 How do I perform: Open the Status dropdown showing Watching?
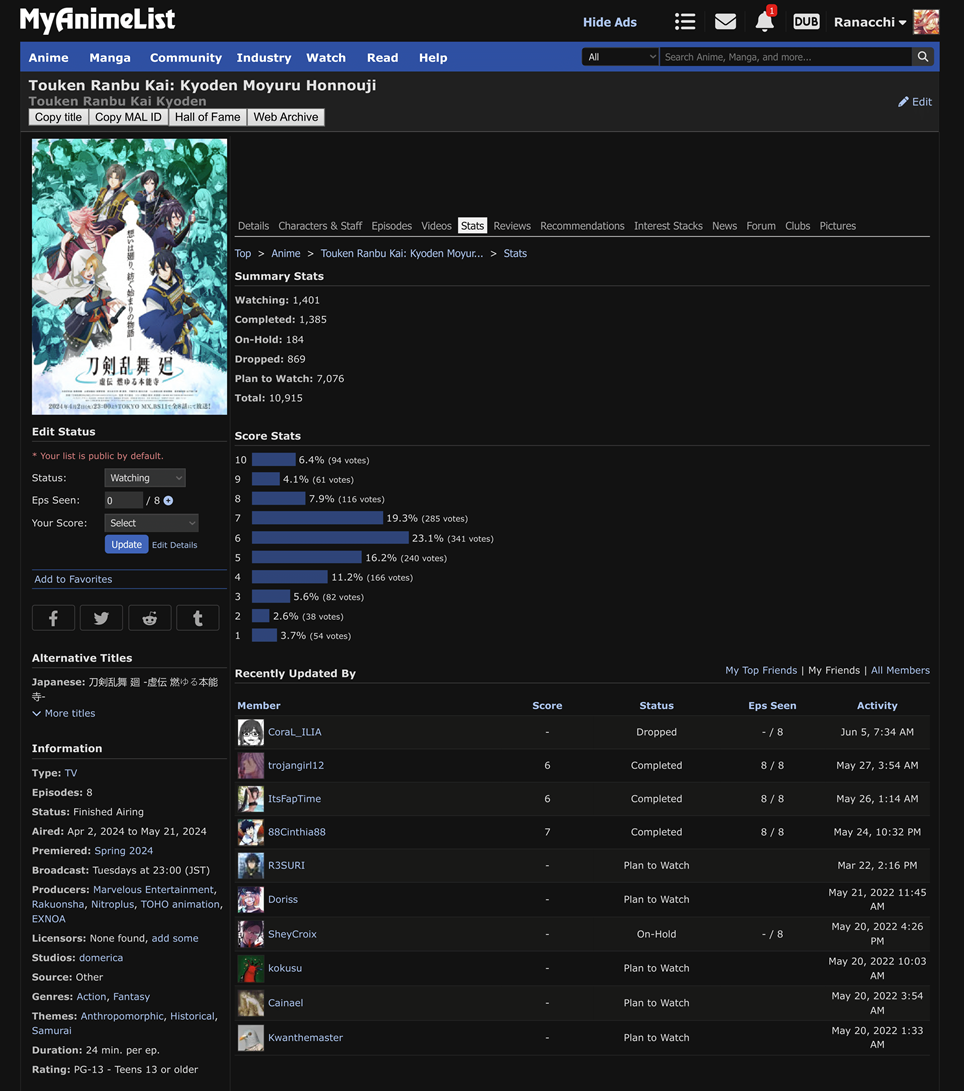coord(145,478)
